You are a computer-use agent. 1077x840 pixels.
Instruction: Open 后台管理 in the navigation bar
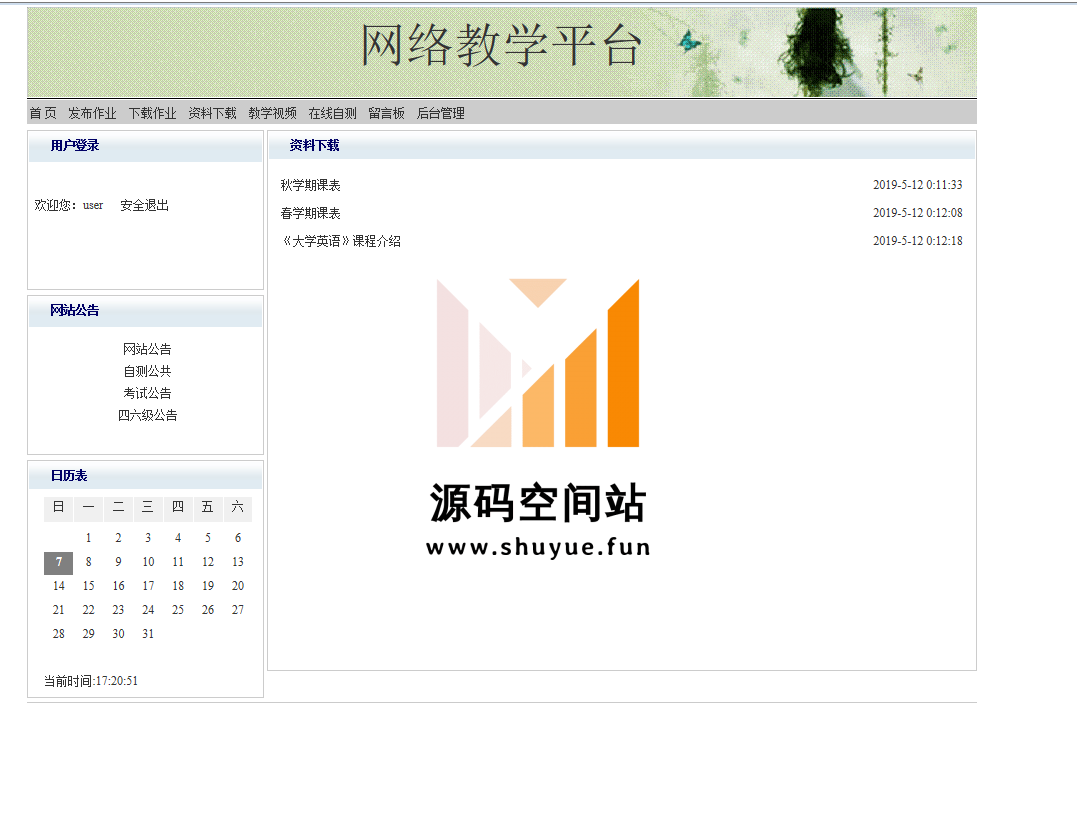(441, 113)
